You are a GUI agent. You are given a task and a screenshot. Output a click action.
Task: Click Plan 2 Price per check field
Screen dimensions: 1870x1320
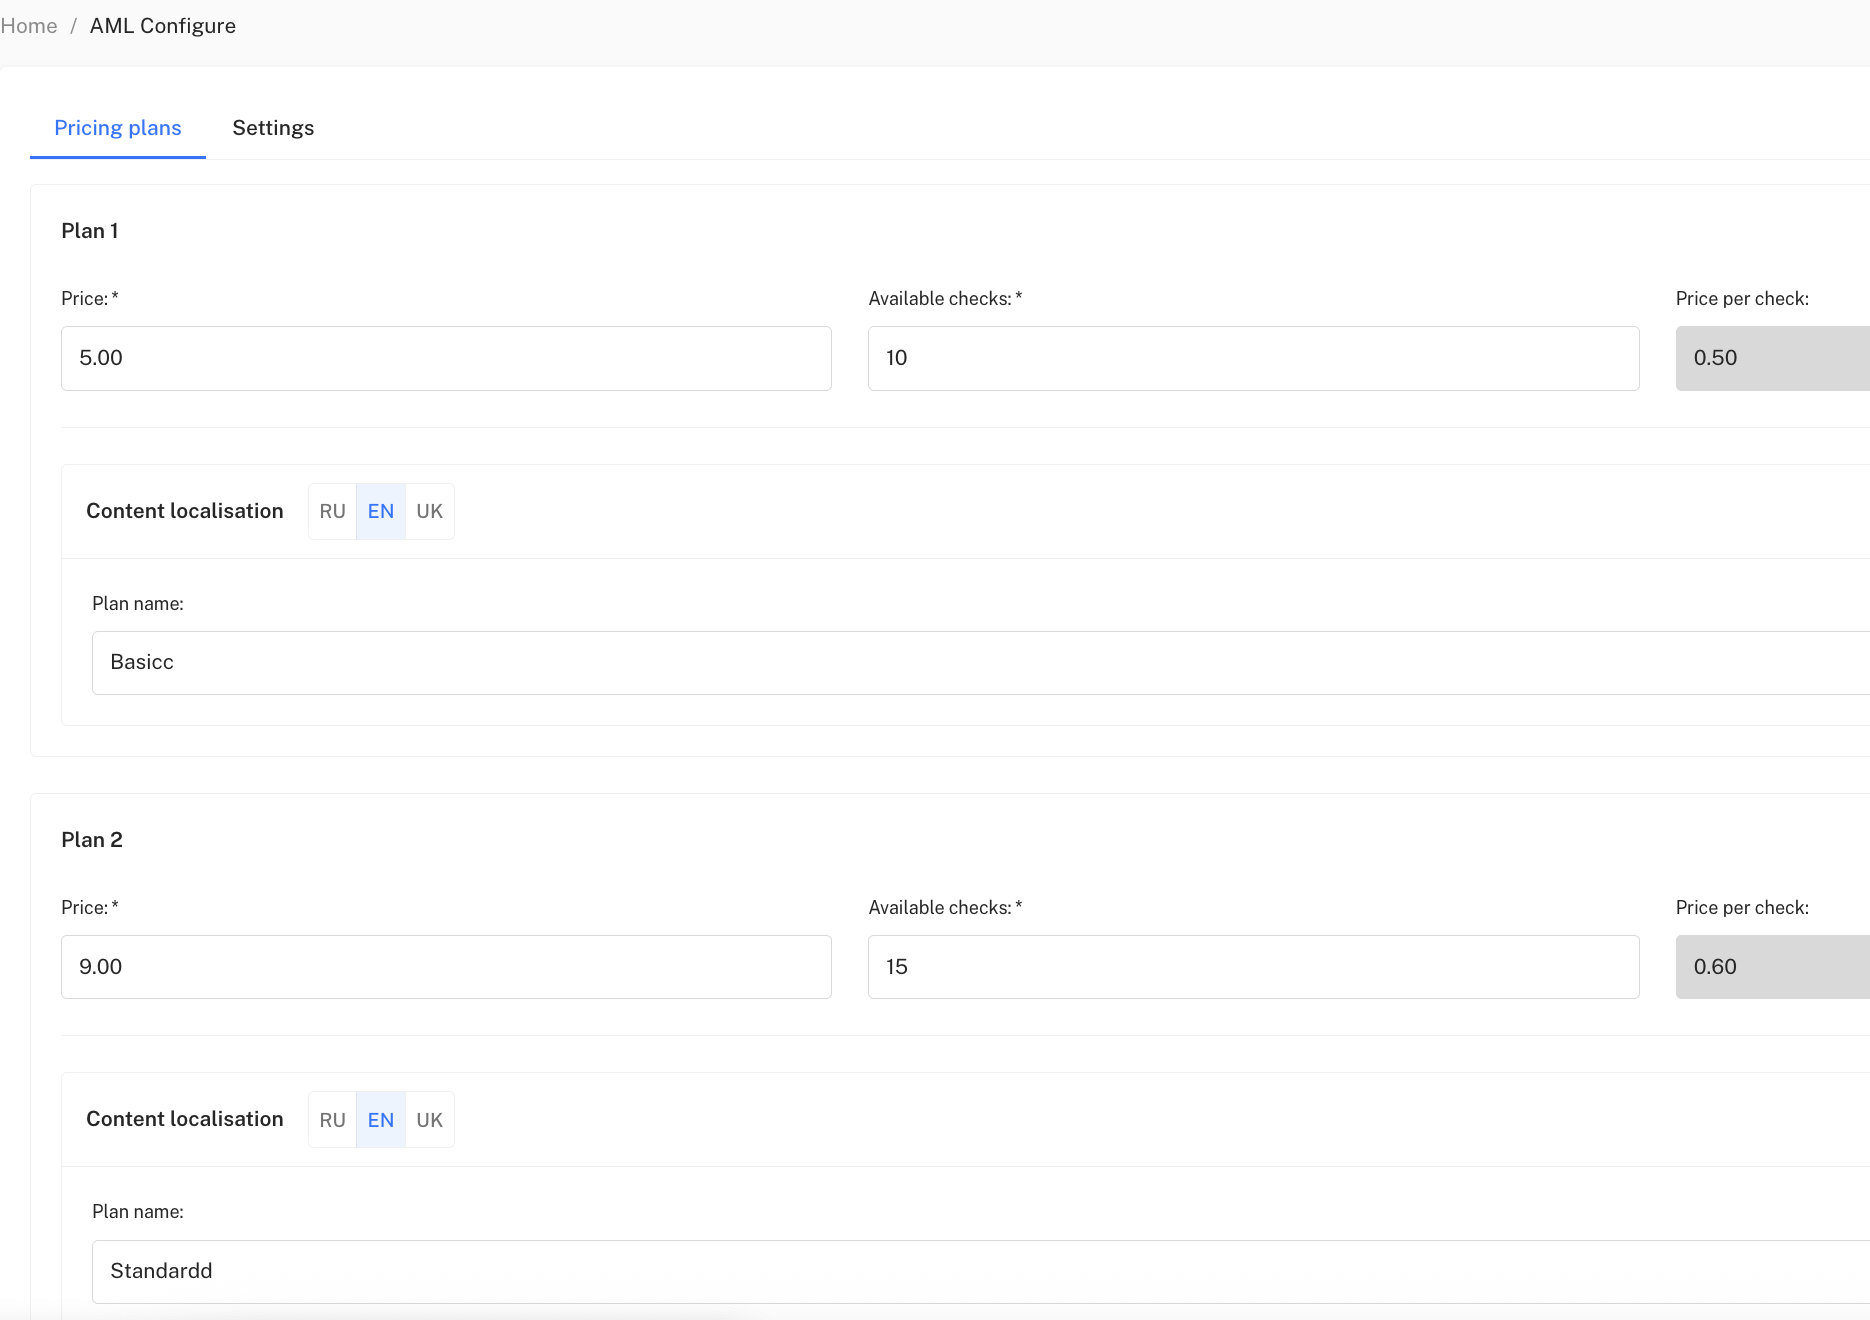pyautogui.click(x=1772, y=967)
